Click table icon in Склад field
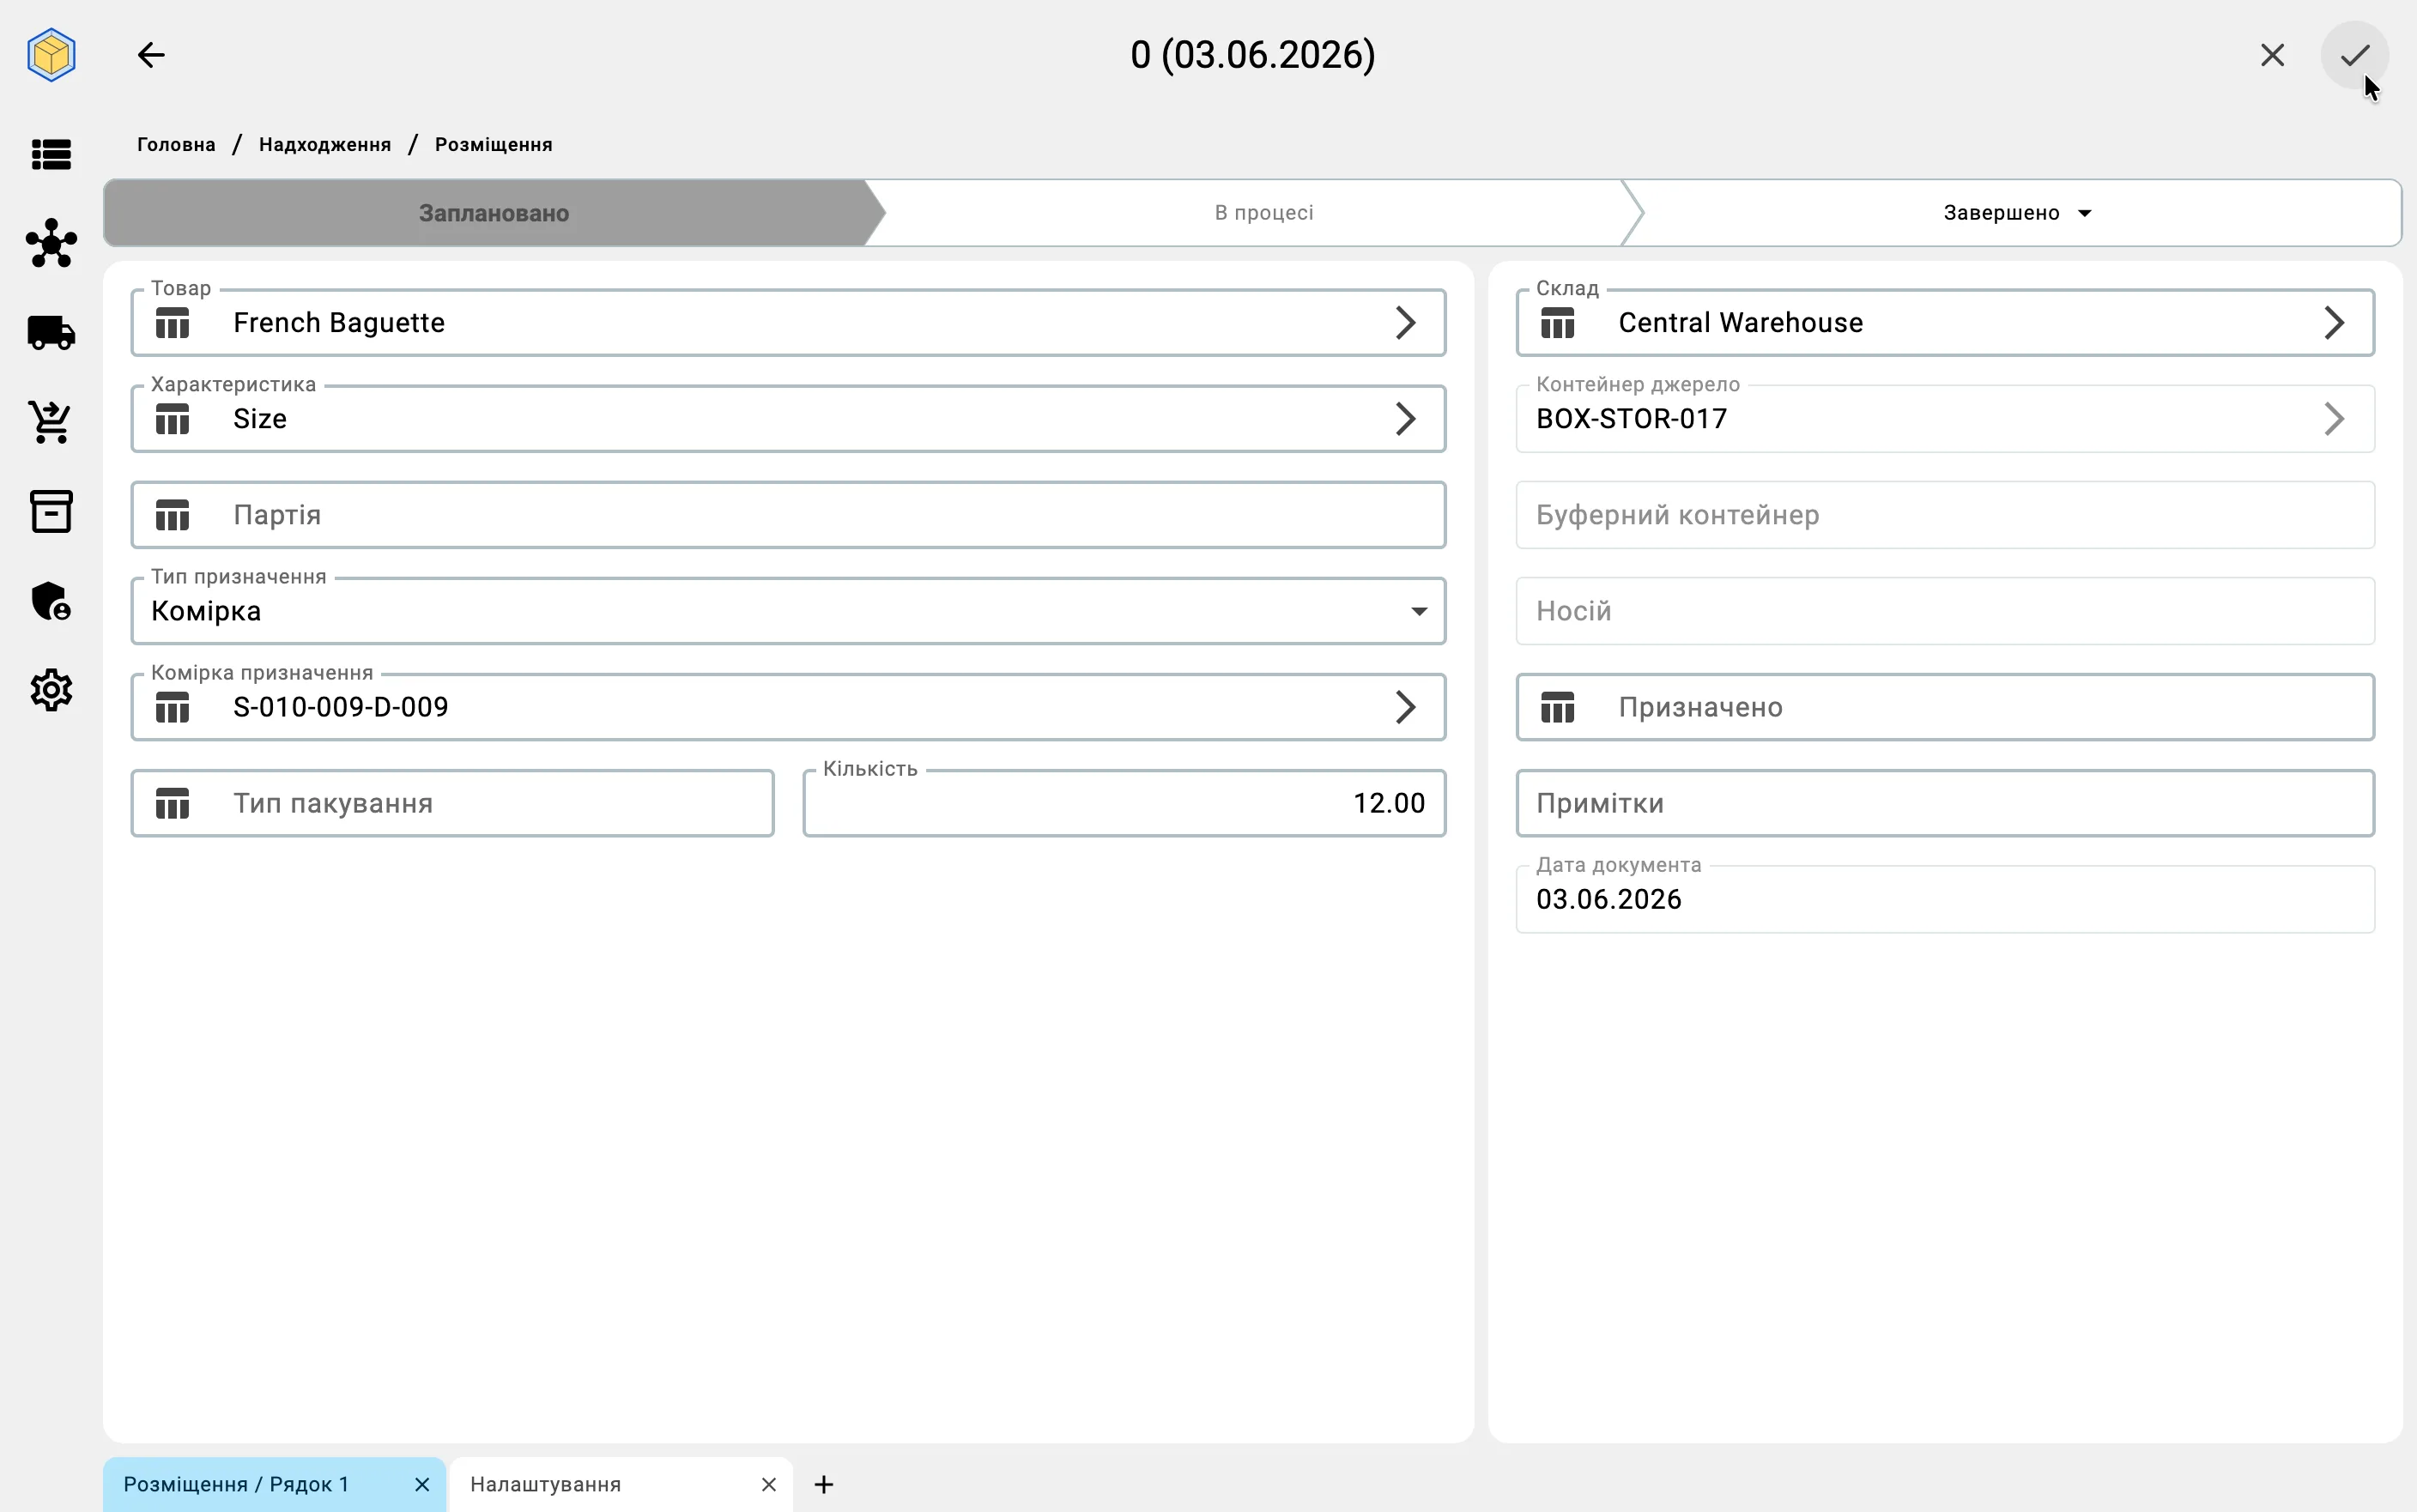 click(x=1558, y=323)
